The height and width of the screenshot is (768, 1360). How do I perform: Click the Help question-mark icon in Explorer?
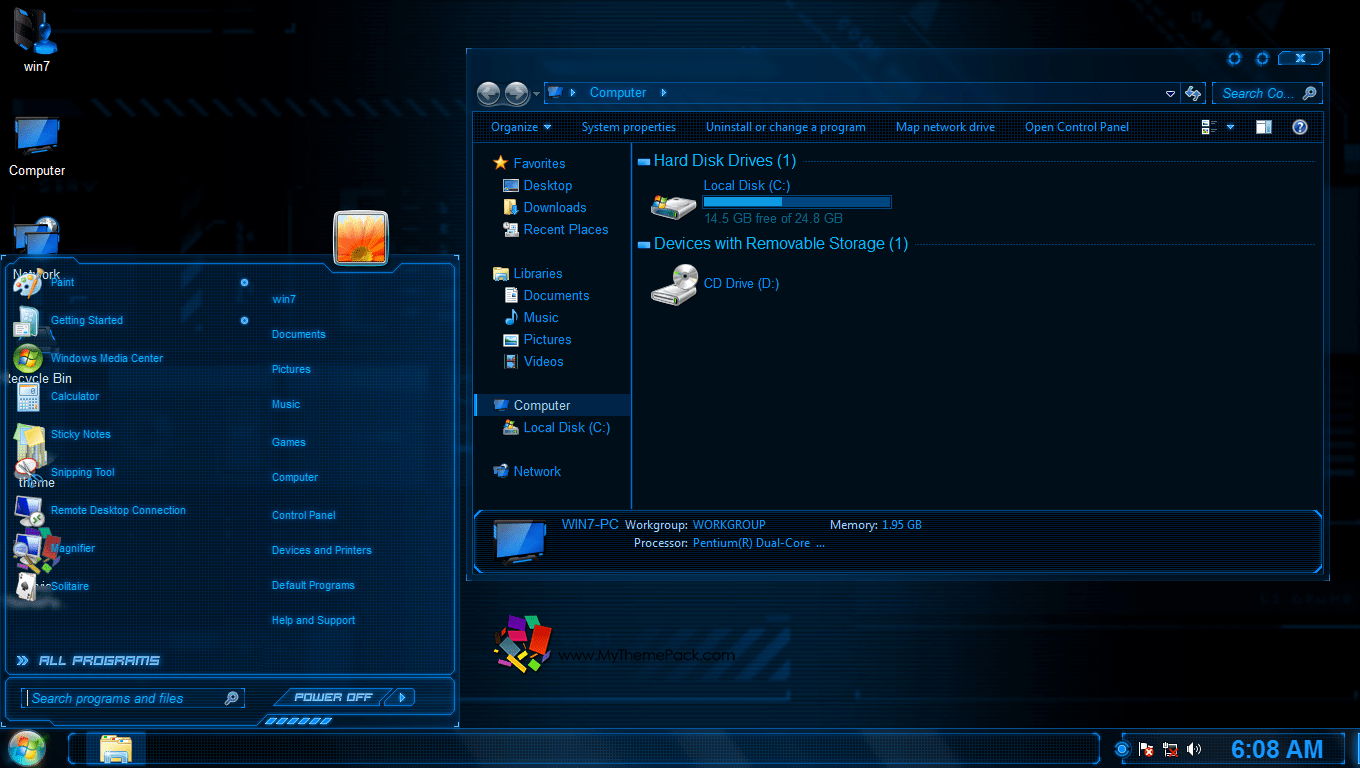(x=1299, y=127)
